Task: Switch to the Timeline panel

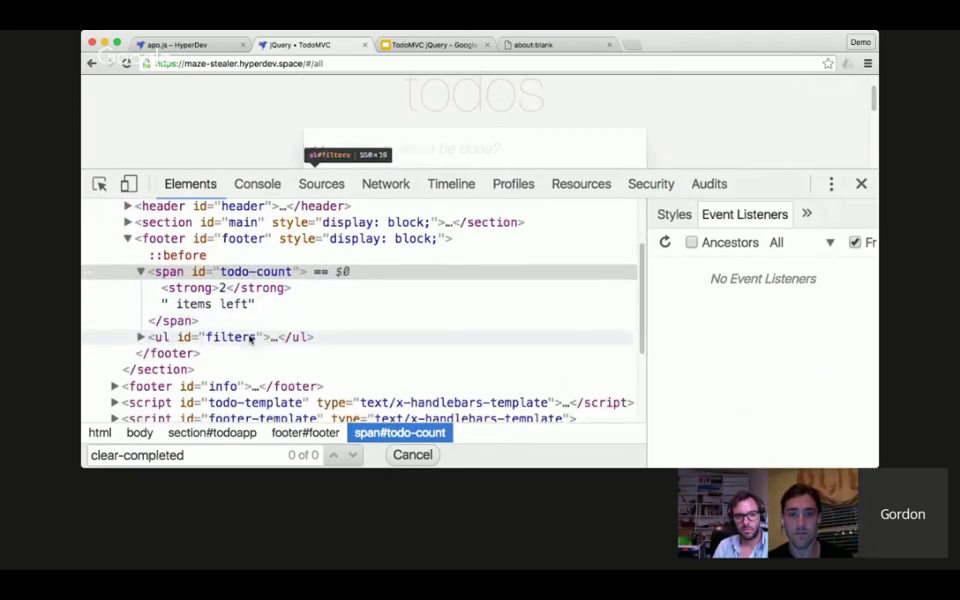Action: (451, 184)
